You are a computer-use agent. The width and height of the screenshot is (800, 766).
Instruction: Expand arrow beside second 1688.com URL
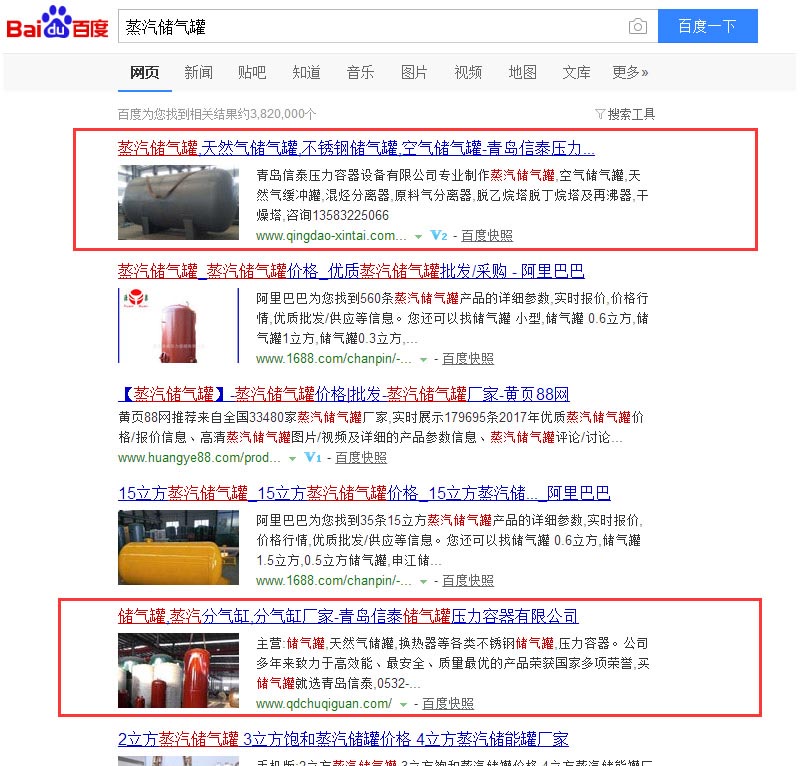click(x=423, y=582)
